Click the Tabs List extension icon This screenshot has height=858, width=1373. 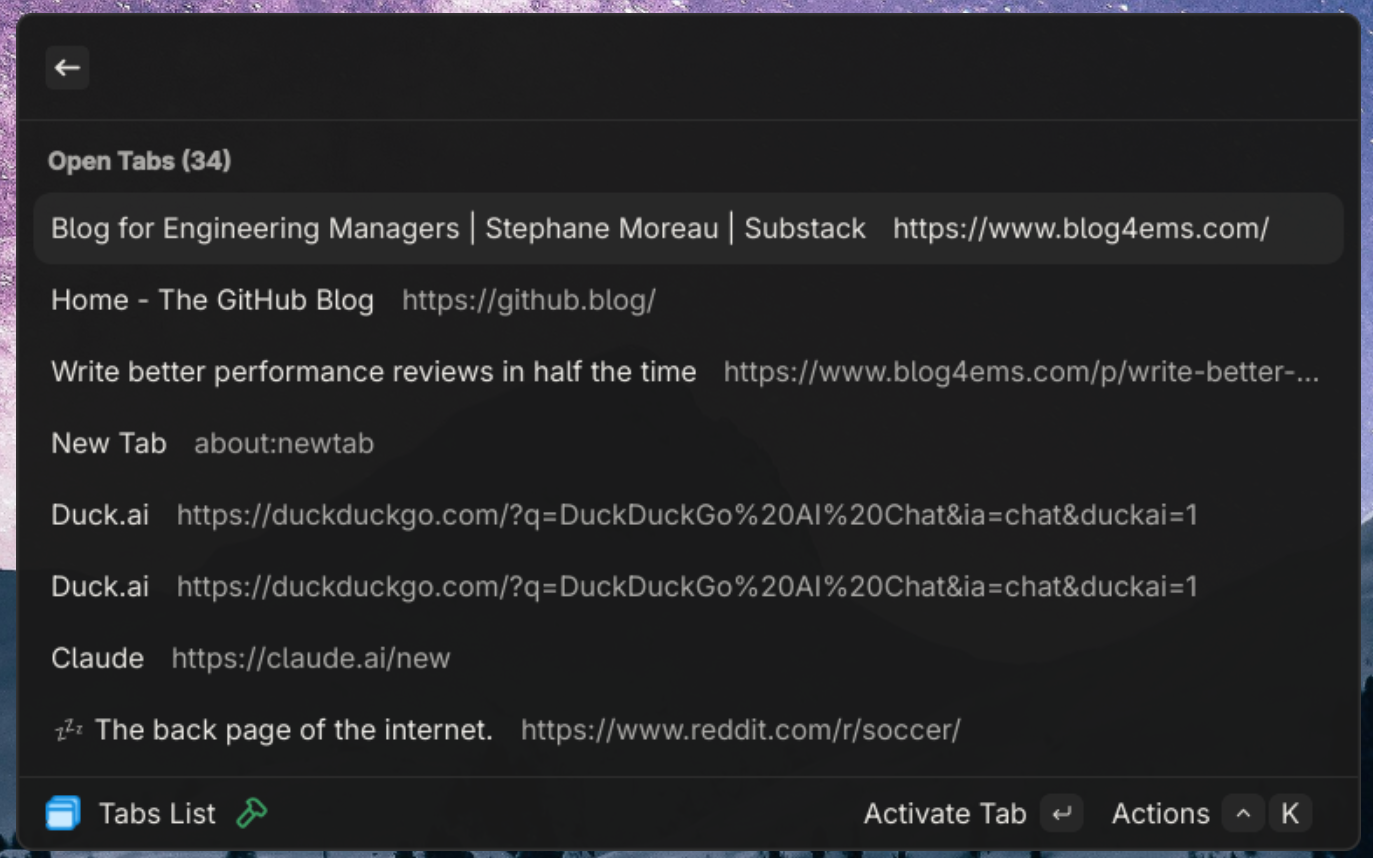tap(63, 813)
